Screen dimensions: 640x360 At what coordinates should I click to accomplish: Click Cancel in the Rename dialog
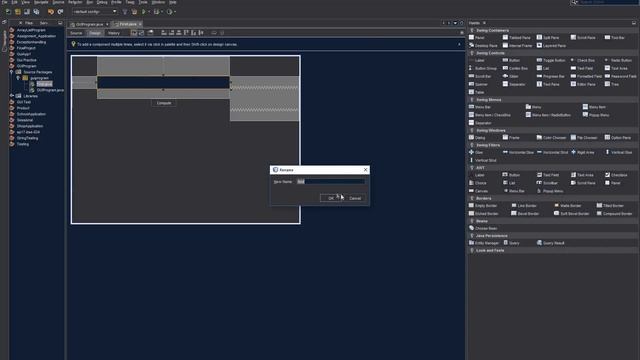(x=355, y=198)
